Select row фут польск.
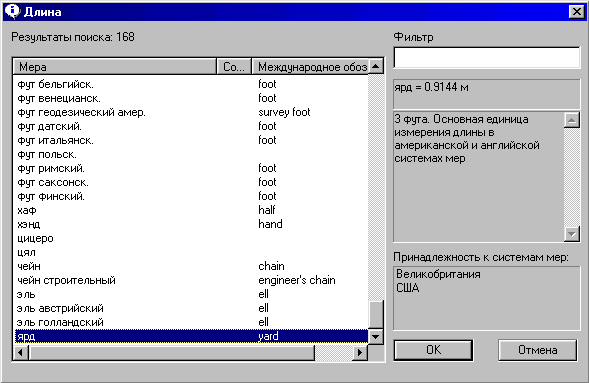 click(191, 154)
